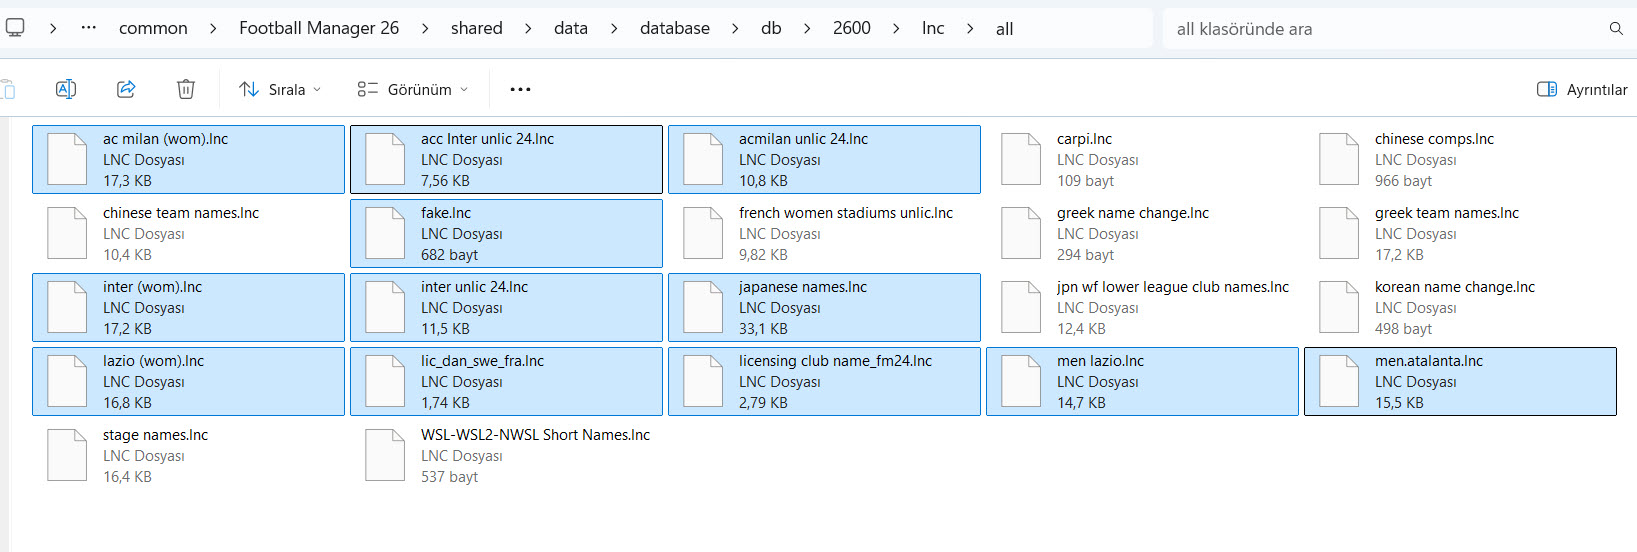Toggle the Ayrıntılar details pane
1637x552 pixels.
(1582, 89)
